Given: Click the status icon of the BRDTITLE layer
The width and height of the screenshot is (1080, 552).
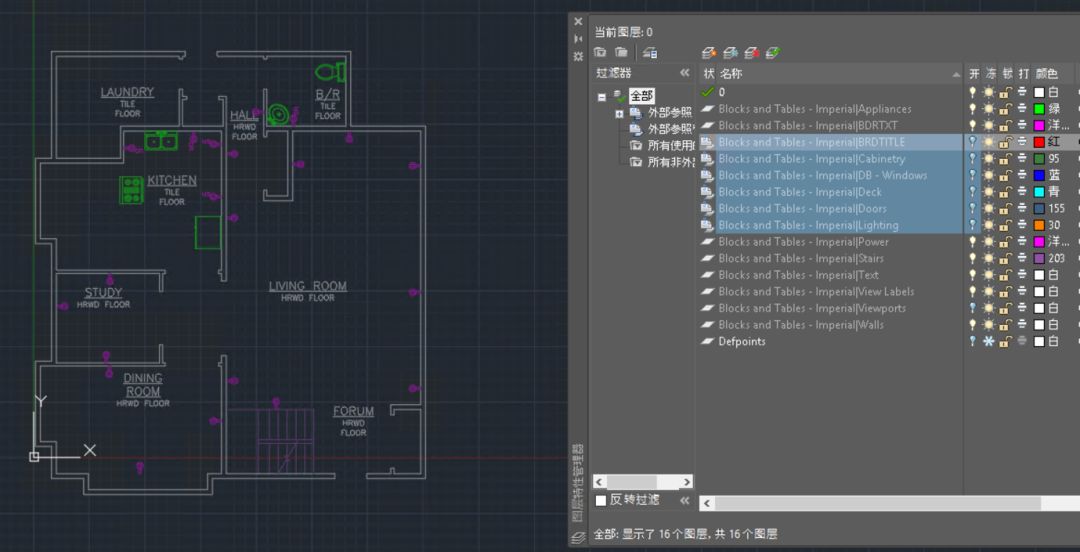Looking at the screenshot, I should tap(707, 142).
